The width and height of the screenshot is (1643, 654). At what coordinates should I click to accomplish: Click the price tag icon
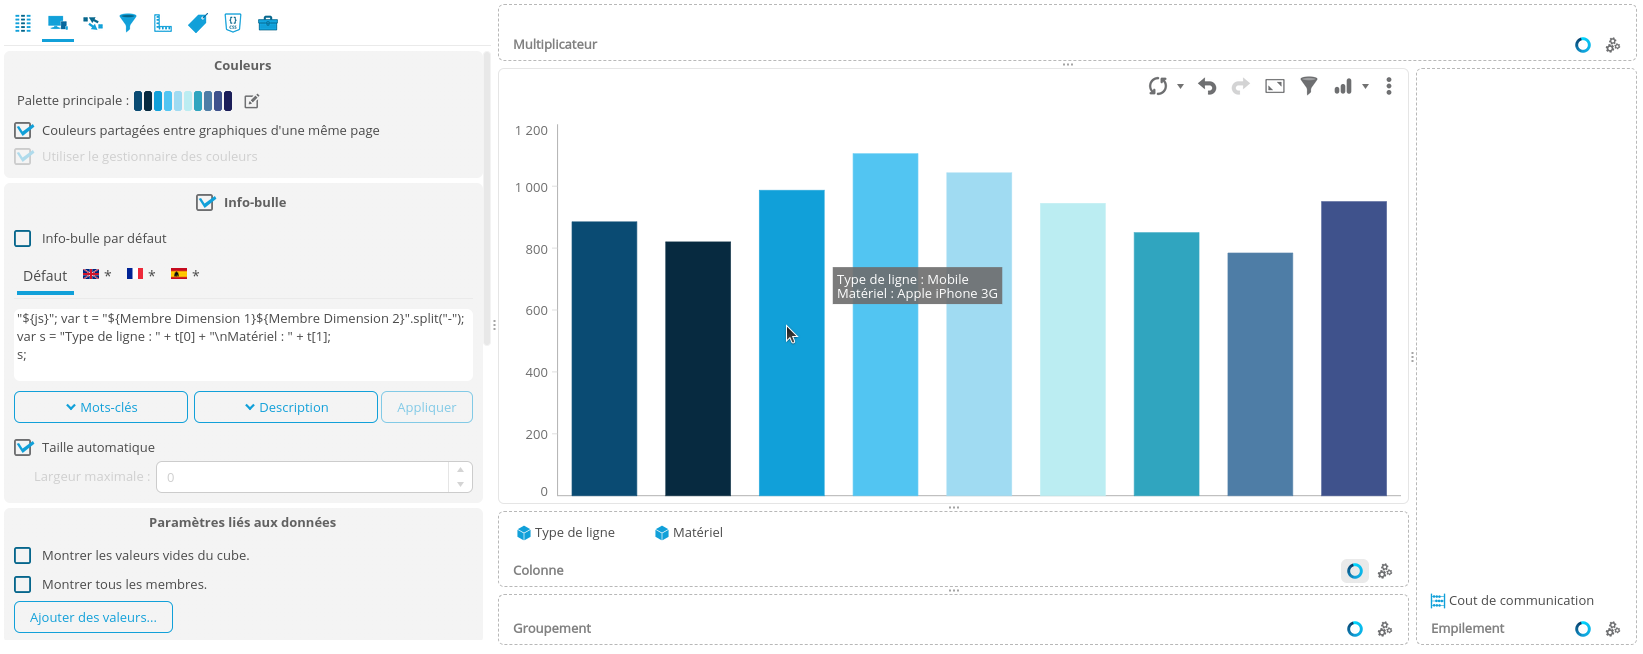pos(198,23)
